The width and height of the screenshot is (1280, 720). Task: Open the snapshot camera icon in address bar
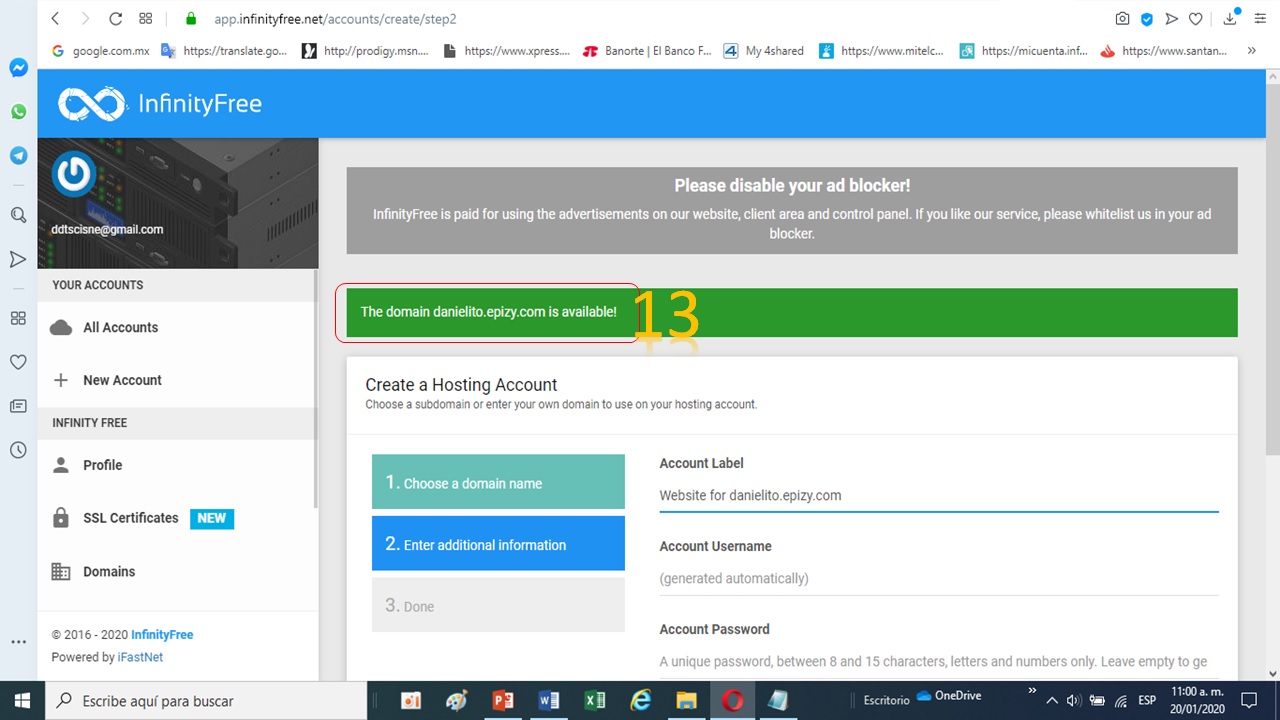[x=1123, y=19]
